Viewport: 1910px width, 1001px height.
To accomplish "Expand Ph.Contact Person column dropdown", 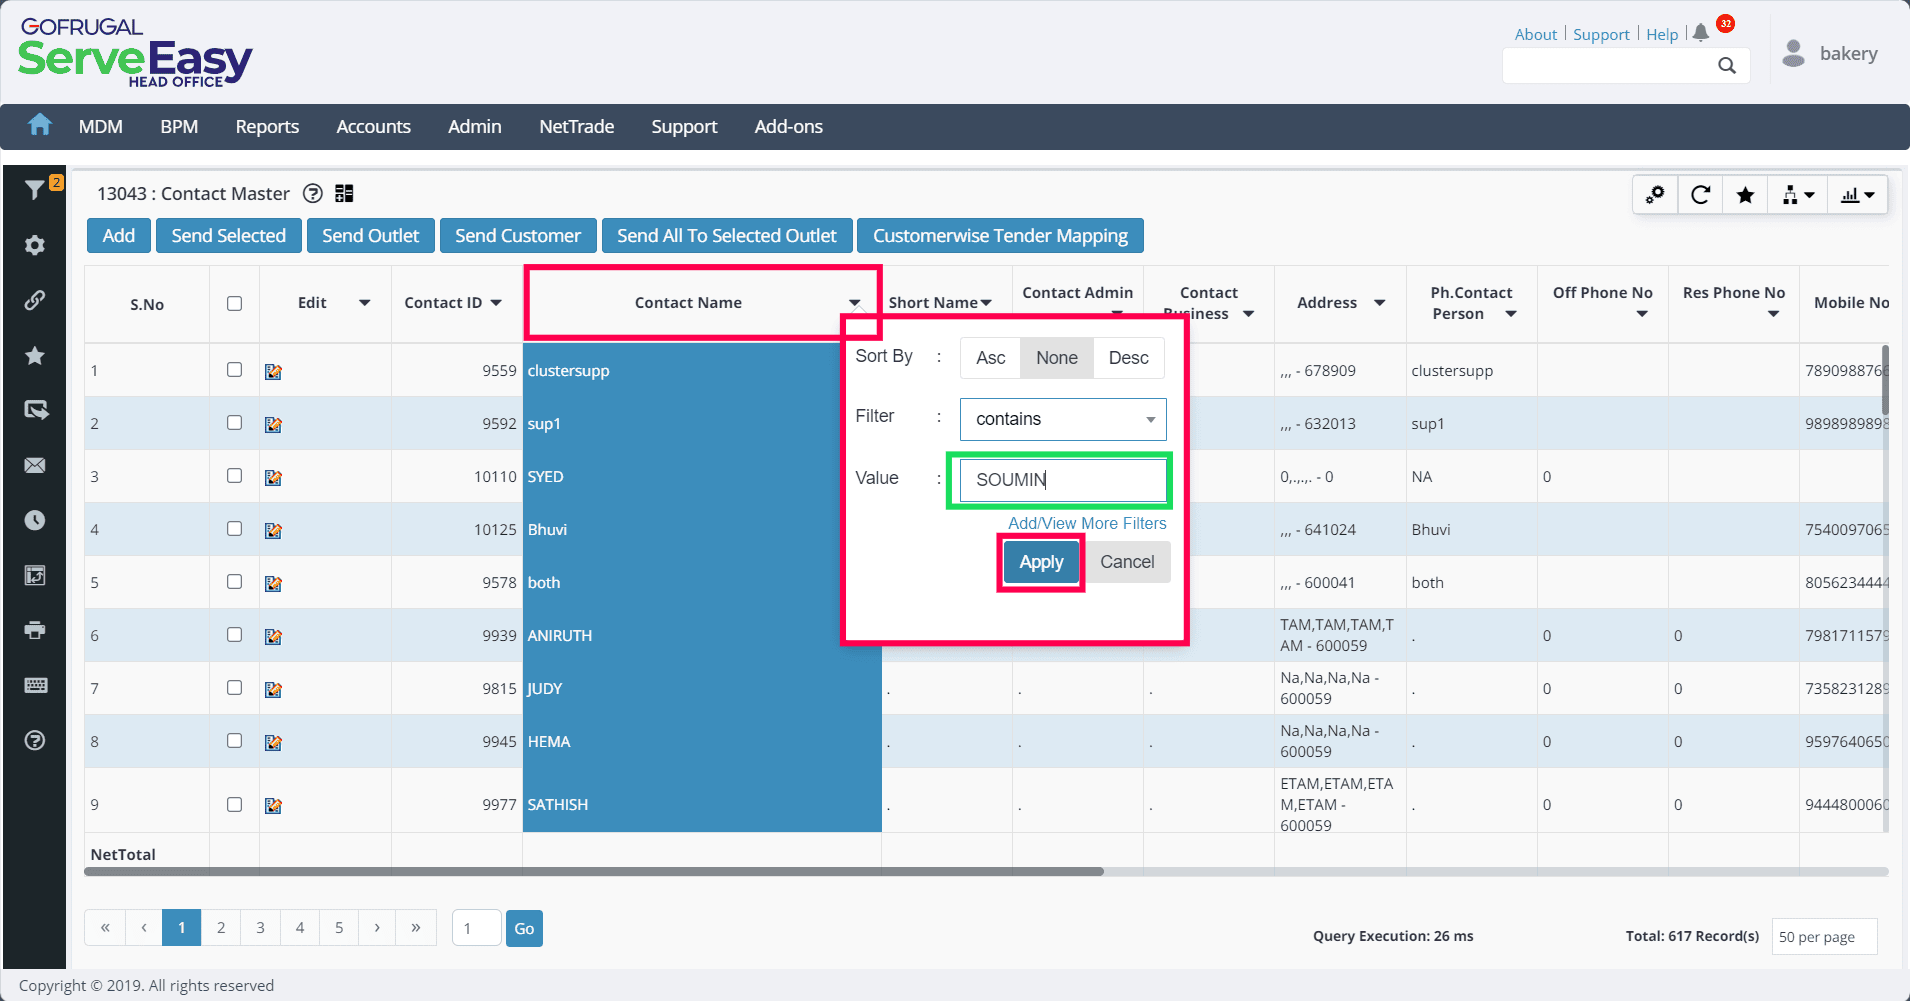I will pos(1511,314).
